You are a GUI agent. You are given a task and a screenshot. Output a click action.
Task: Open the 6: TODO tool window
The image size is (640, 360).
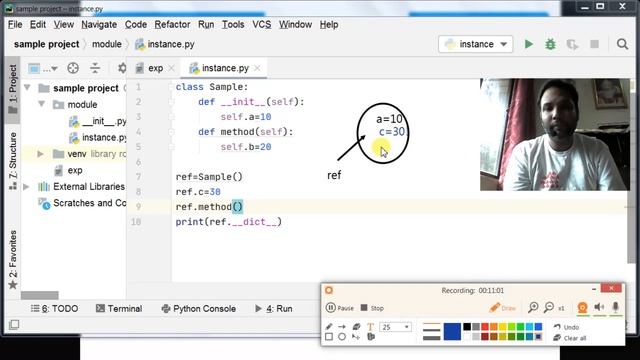tap(54, 309)
